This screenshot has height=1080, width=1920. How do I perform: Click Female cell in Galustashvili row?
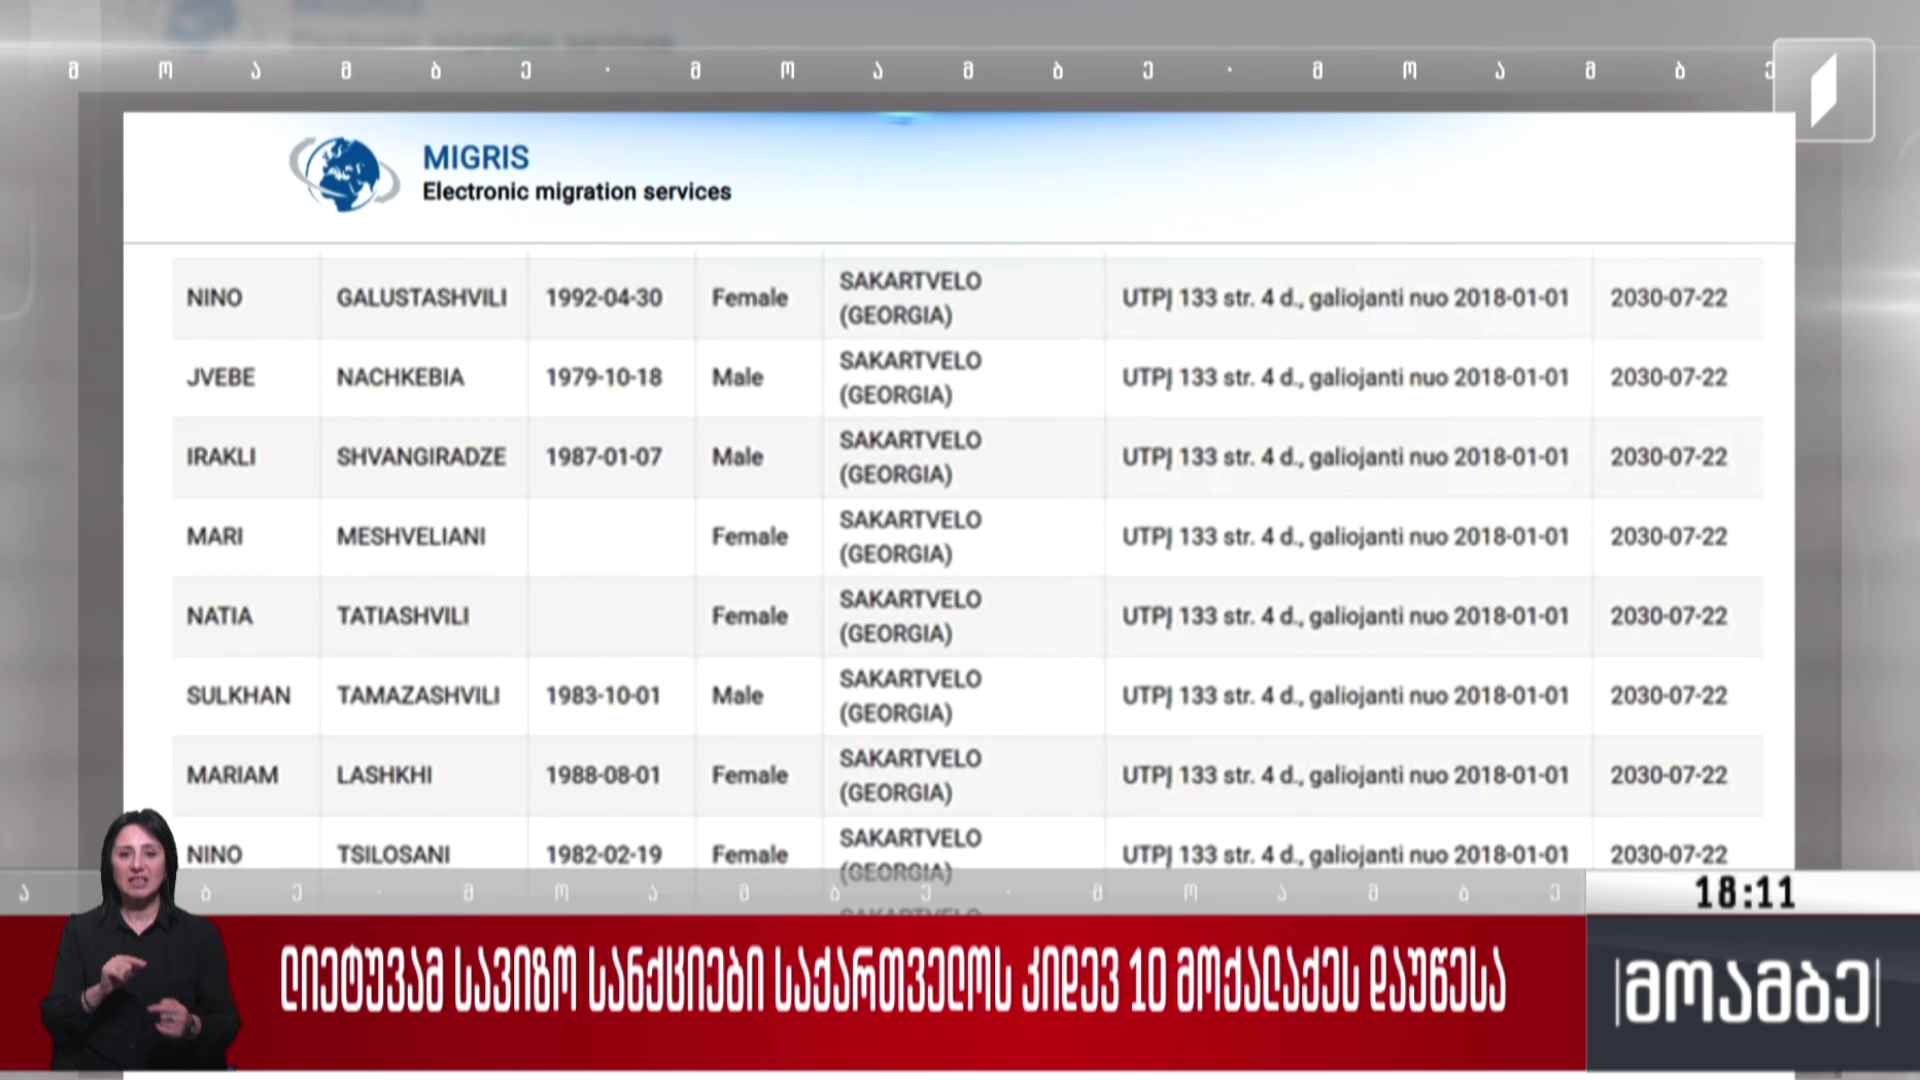coord(749,298)
